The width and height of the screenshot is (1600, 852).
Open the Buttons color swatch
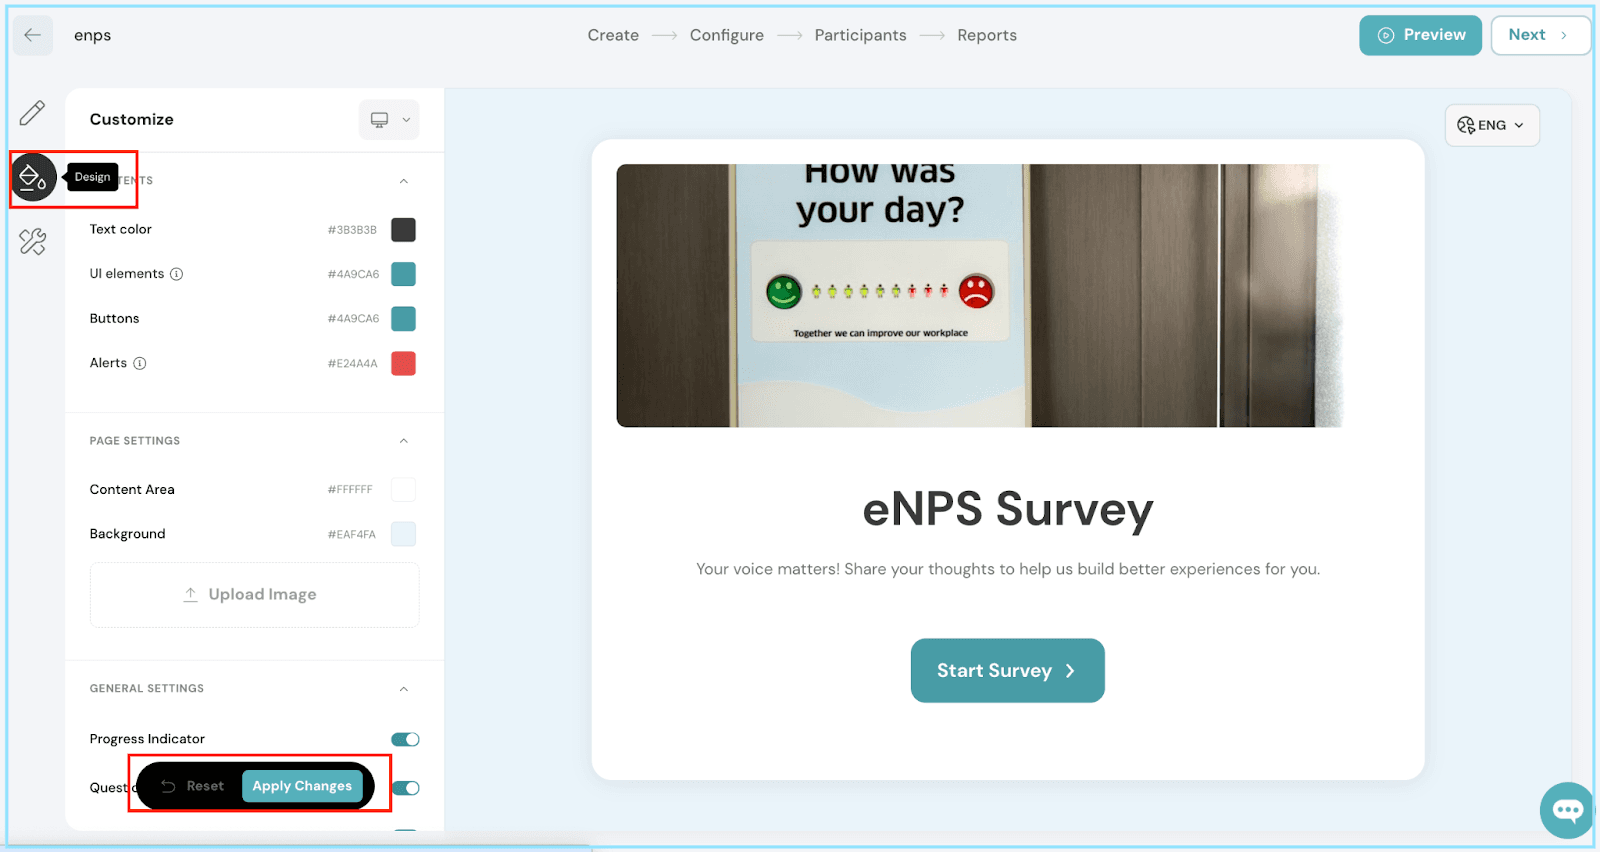[403, 319]
